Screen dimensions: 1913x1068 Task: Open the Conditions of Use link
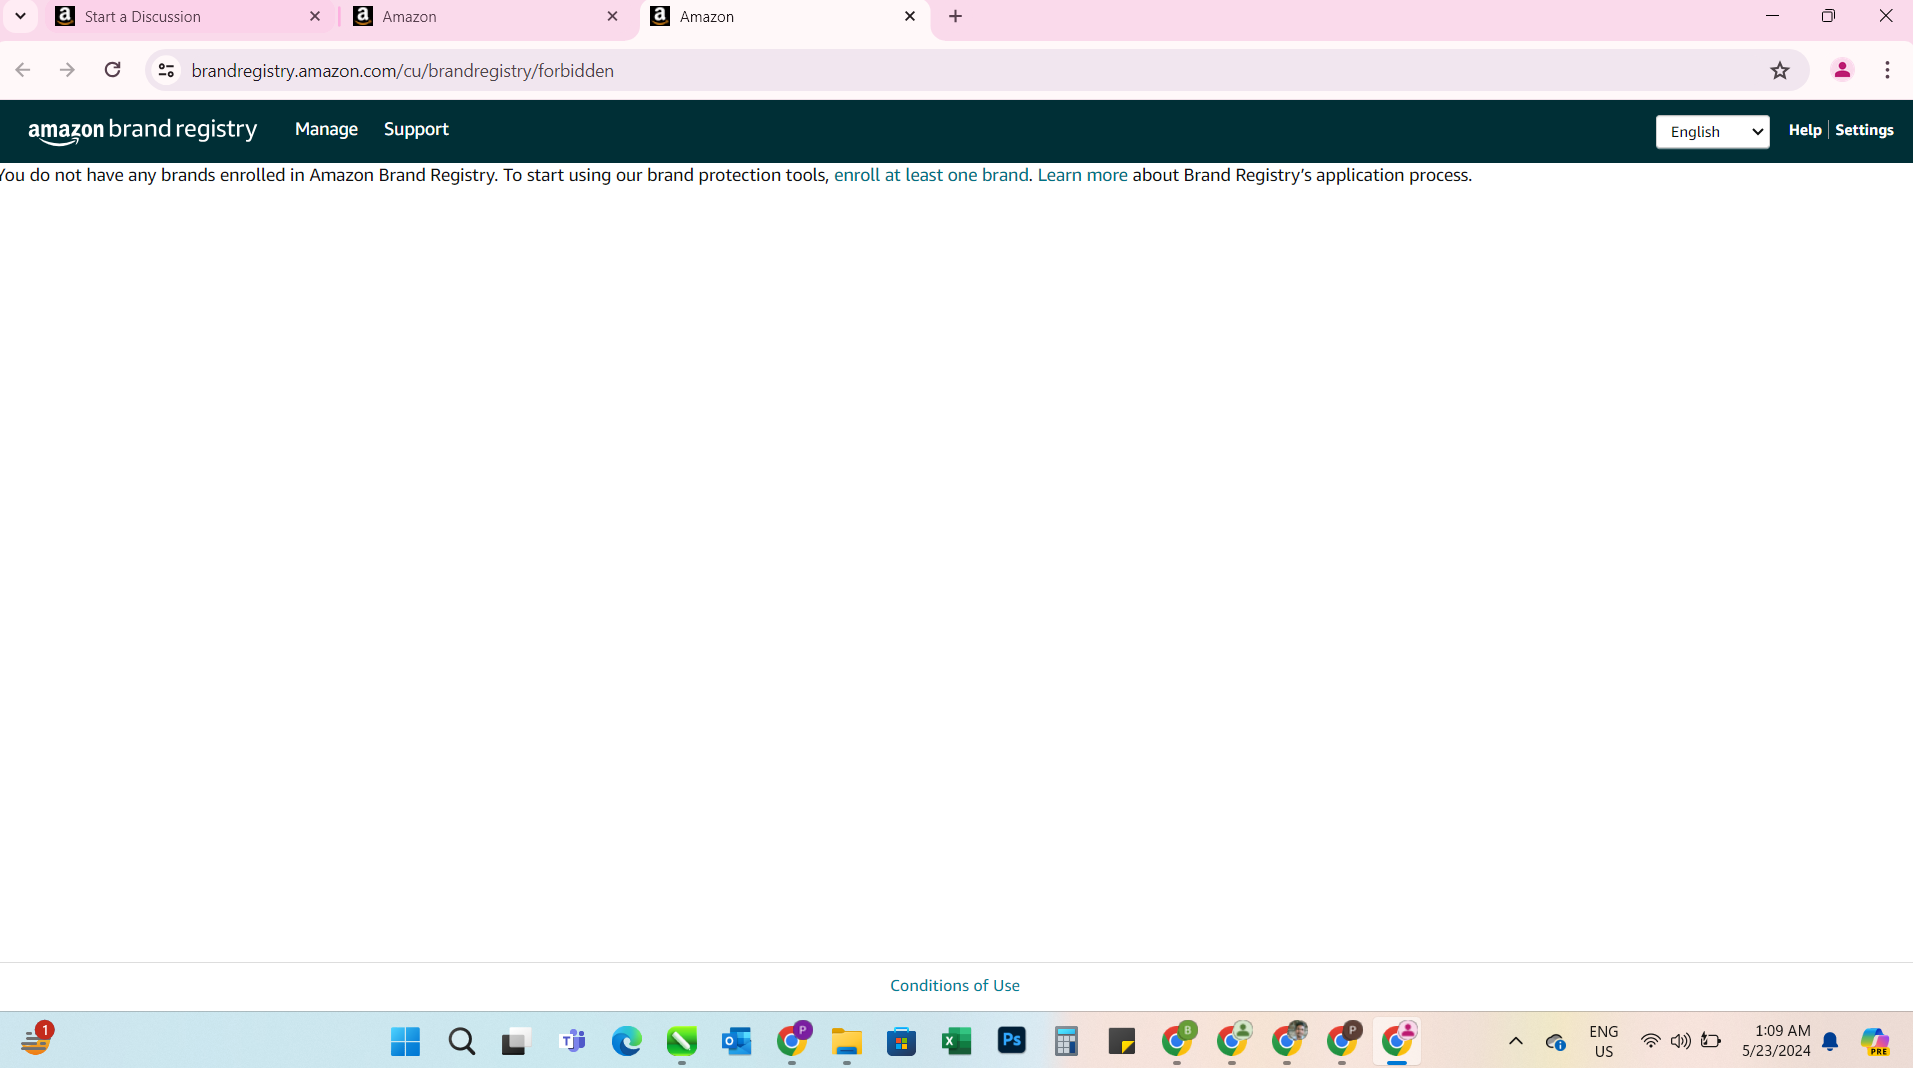click(x=955, y=985)
